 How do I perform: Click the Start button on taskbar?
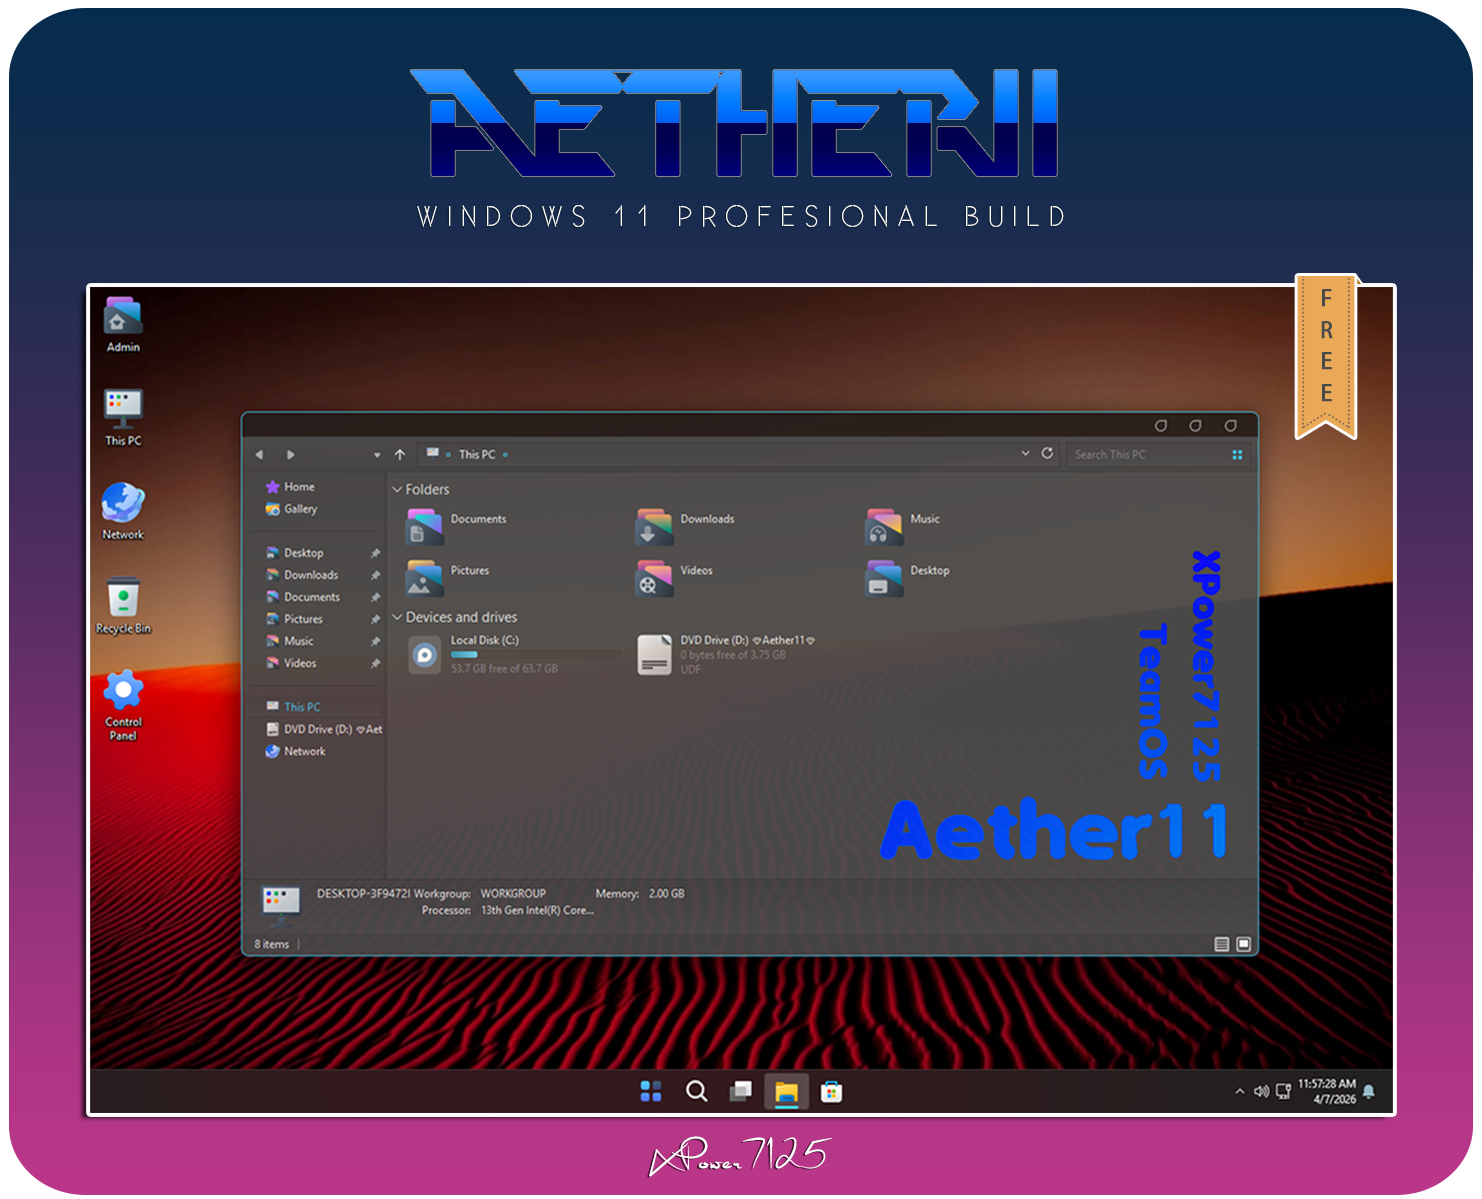click(651, 1092)
